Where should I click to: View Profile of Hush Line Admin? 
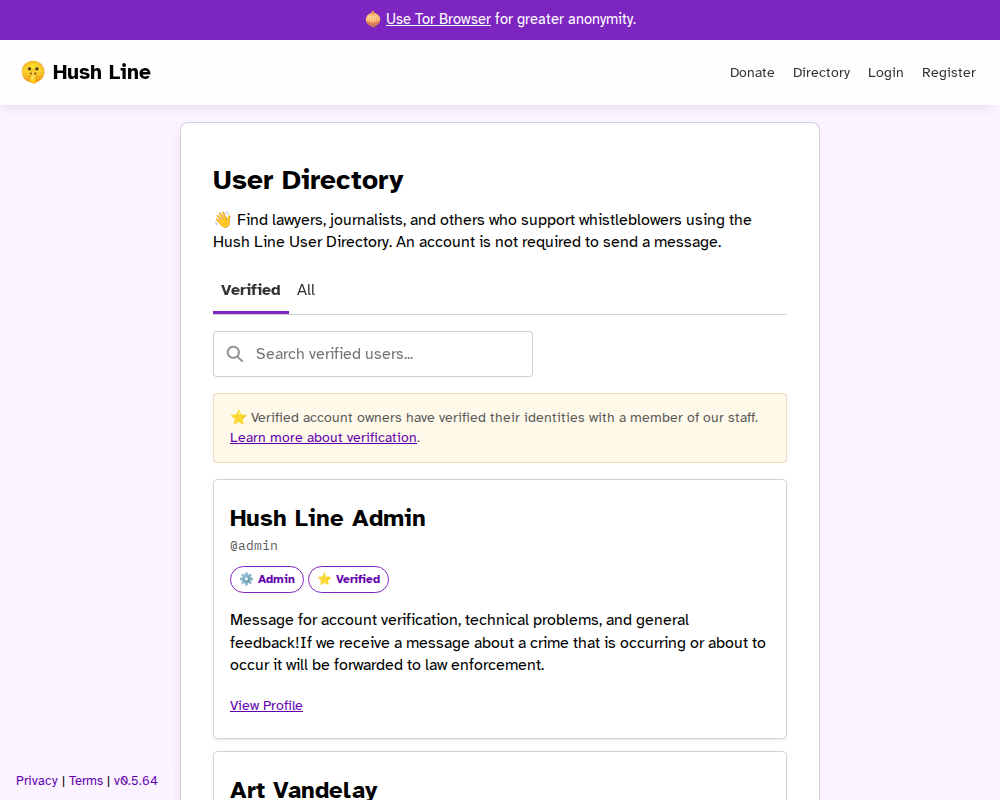coord(266,706)
